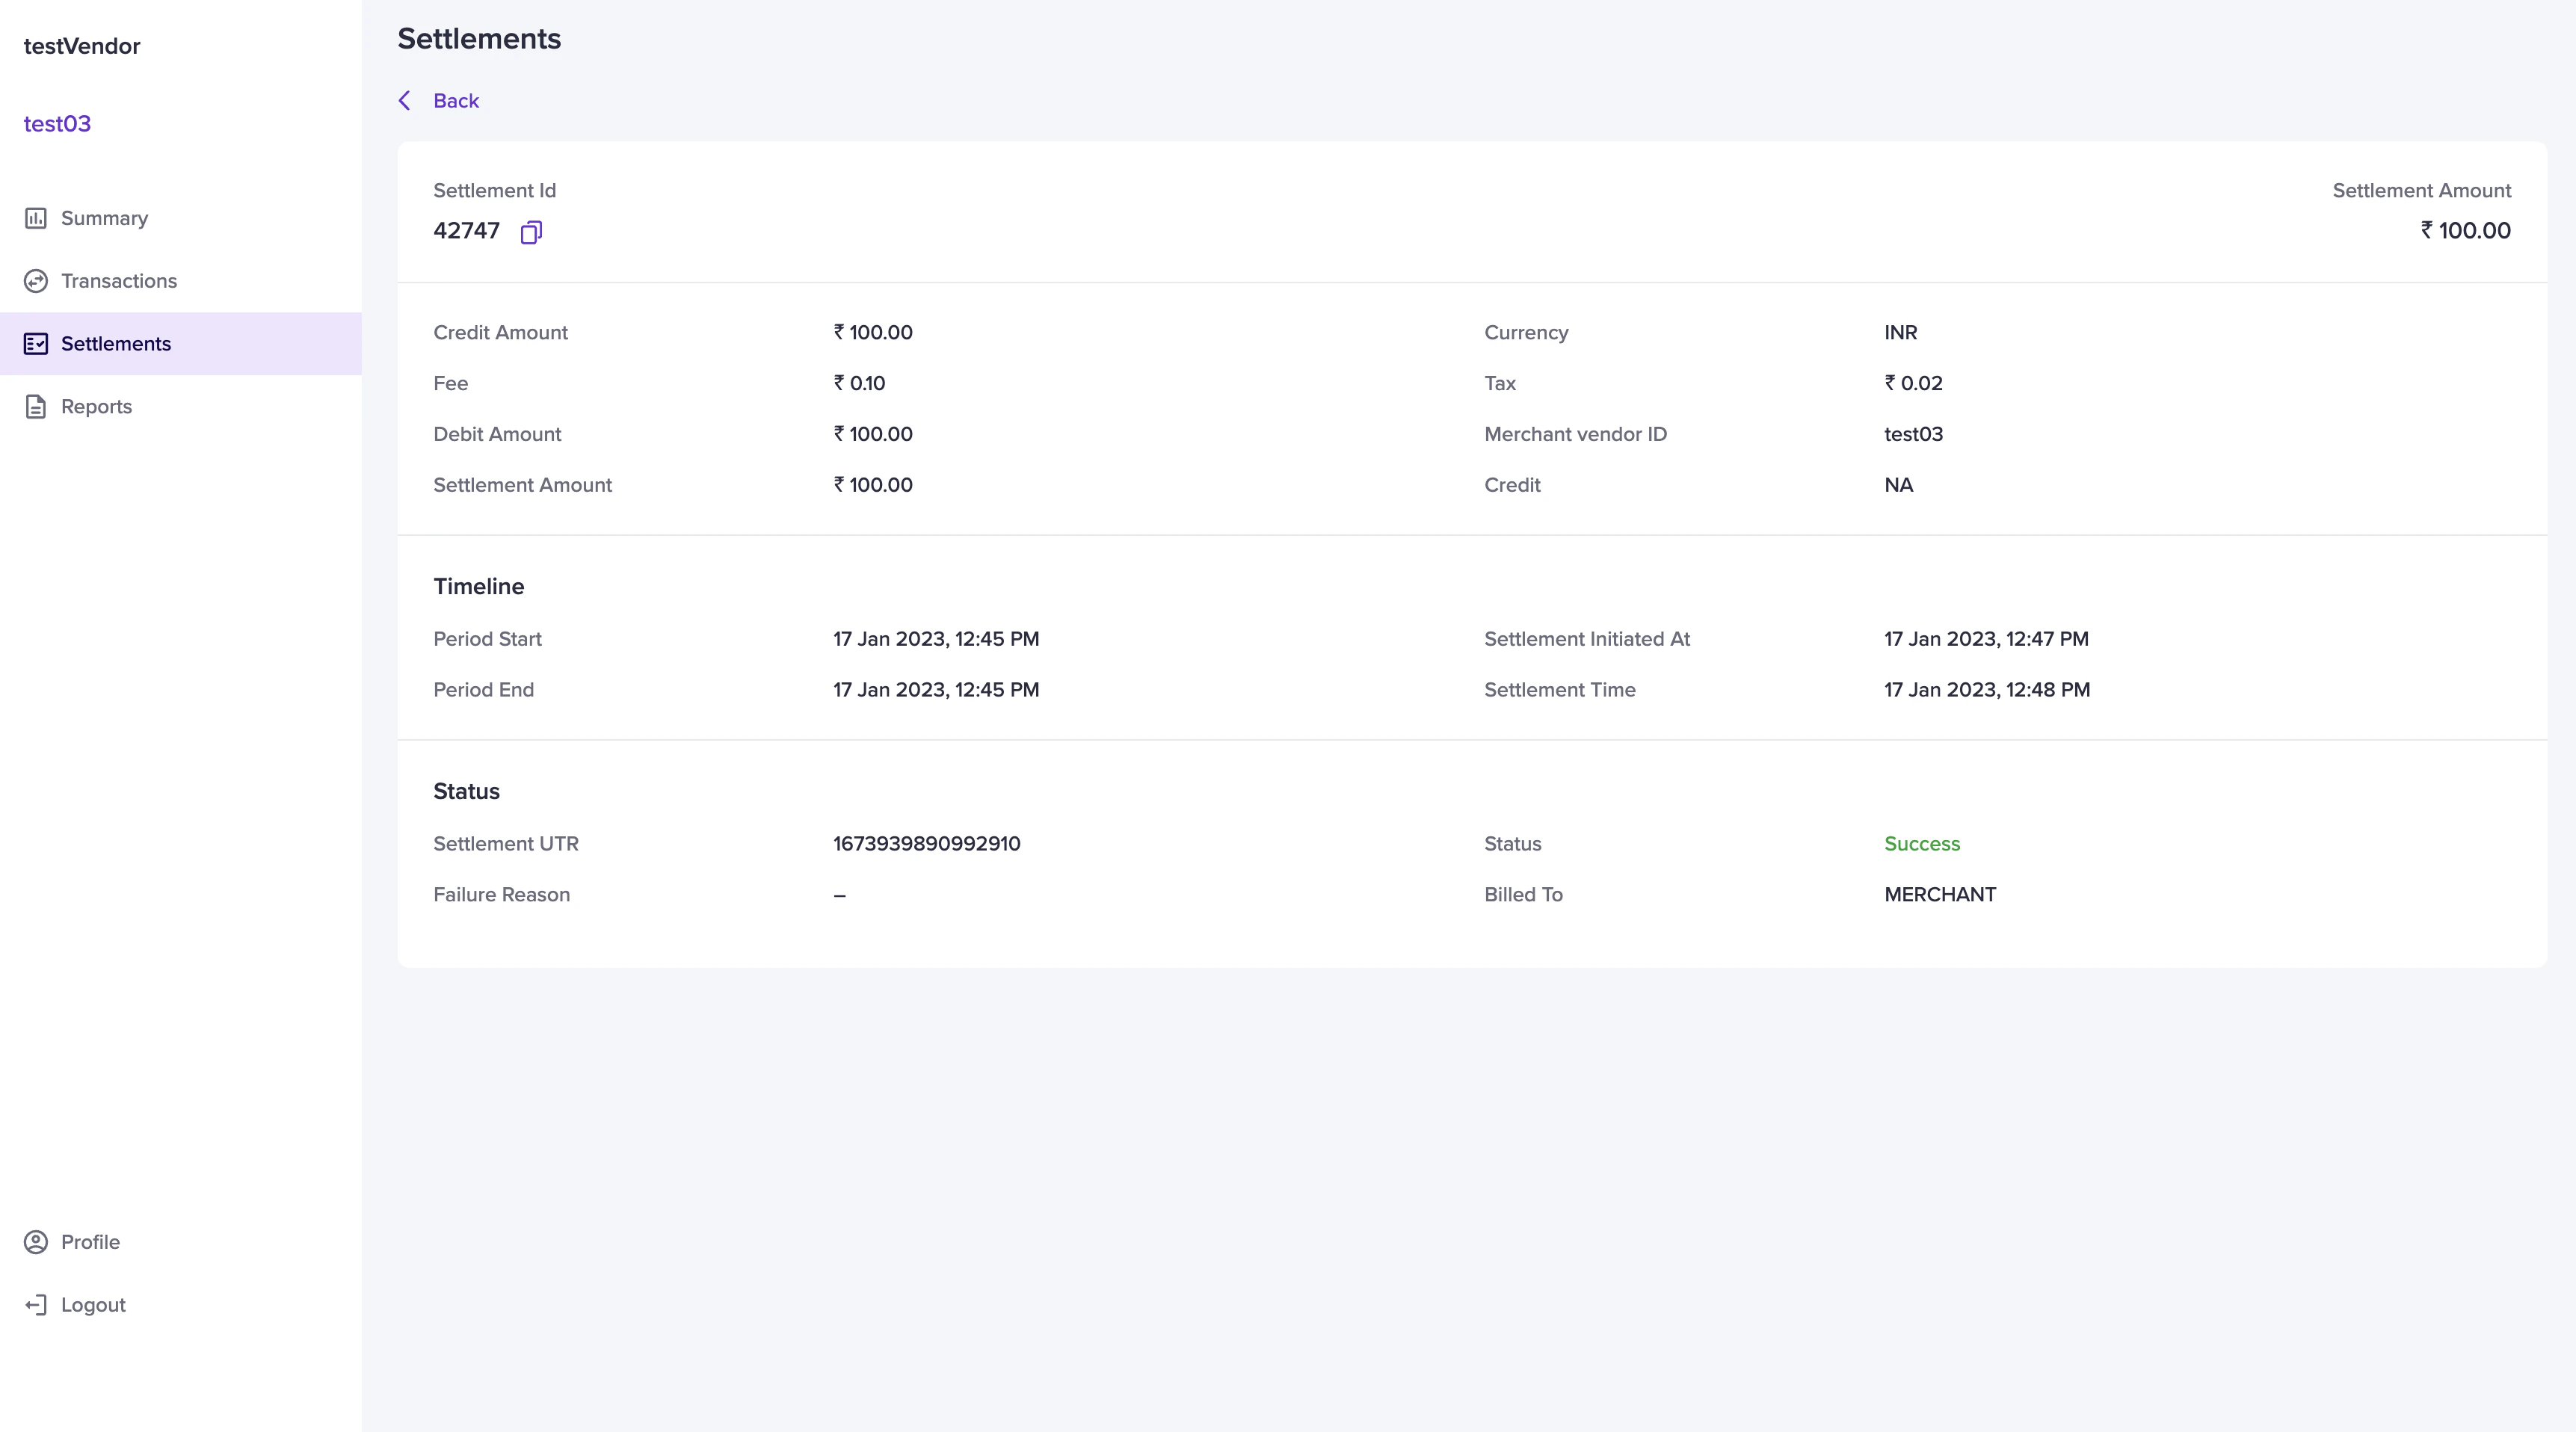Click the Summary chart icon in sidebar

tap(36, 218)
